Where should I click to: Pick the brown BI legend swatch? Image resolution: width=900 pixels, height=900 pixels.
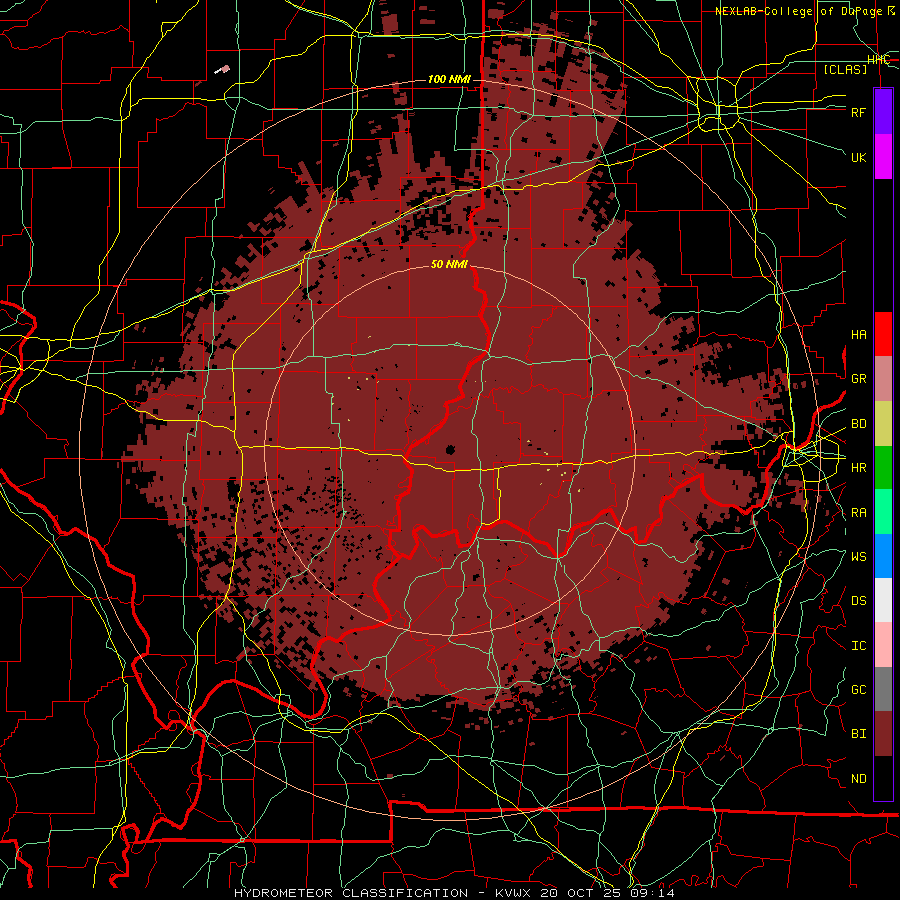click(x=883, y=734)
